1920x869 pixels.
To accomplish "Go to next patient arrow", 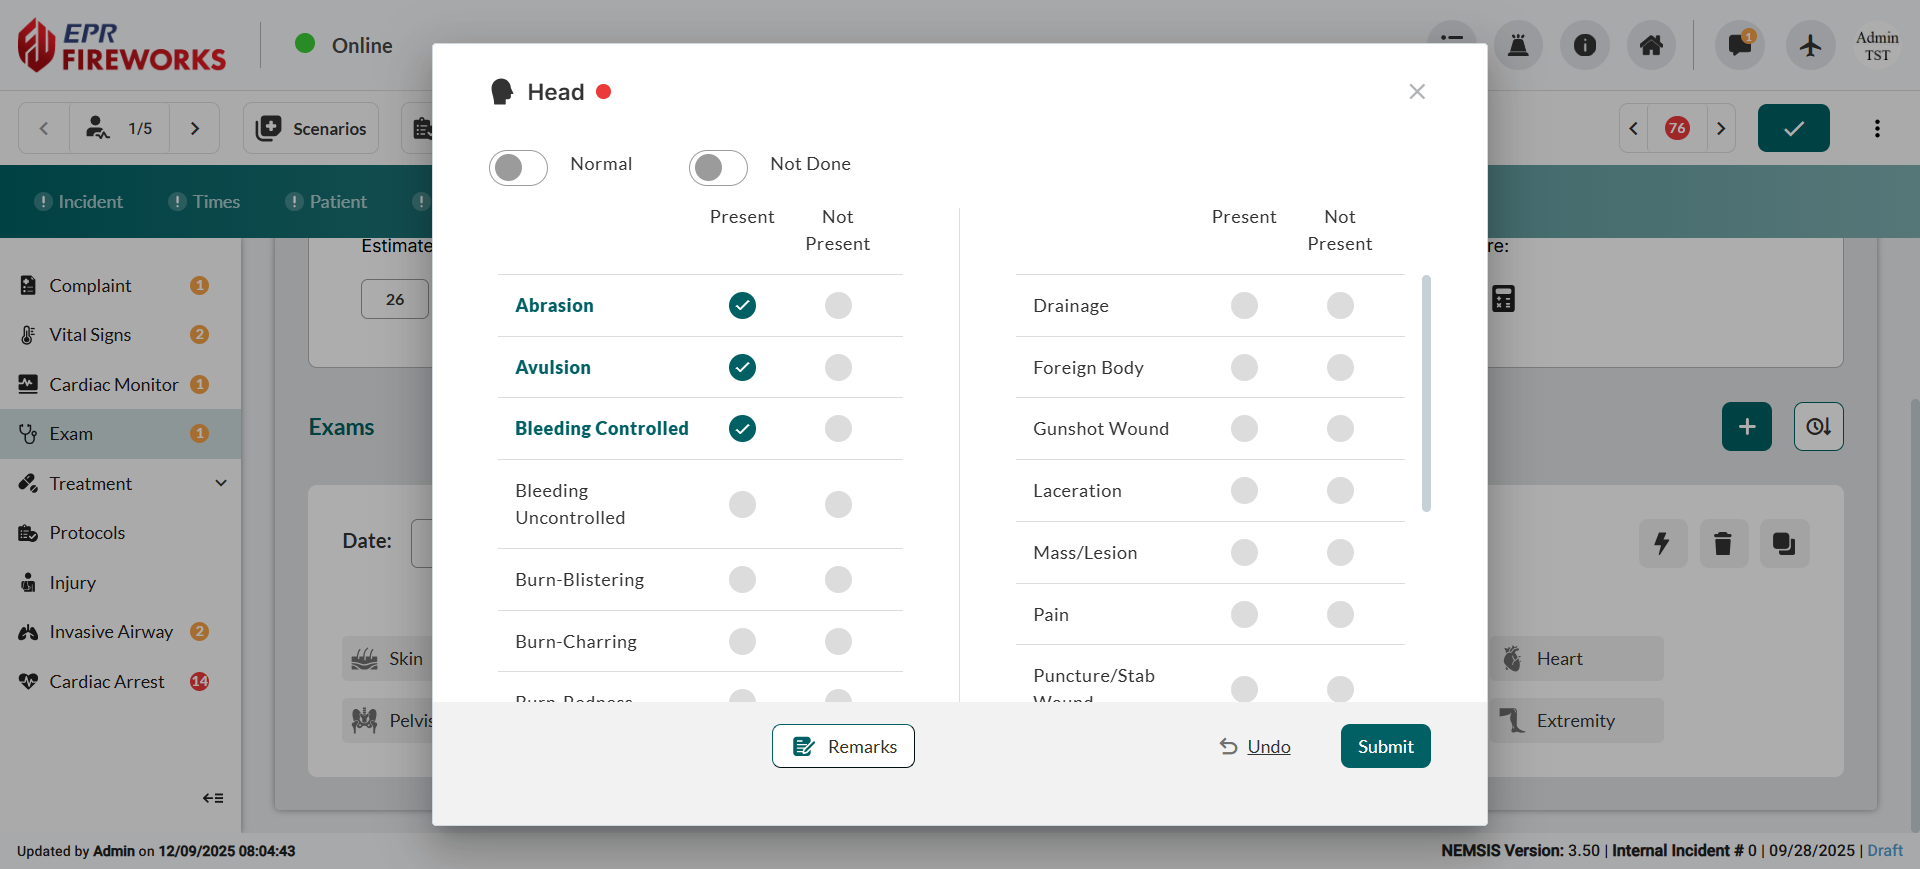I will [x=195, y=128].
